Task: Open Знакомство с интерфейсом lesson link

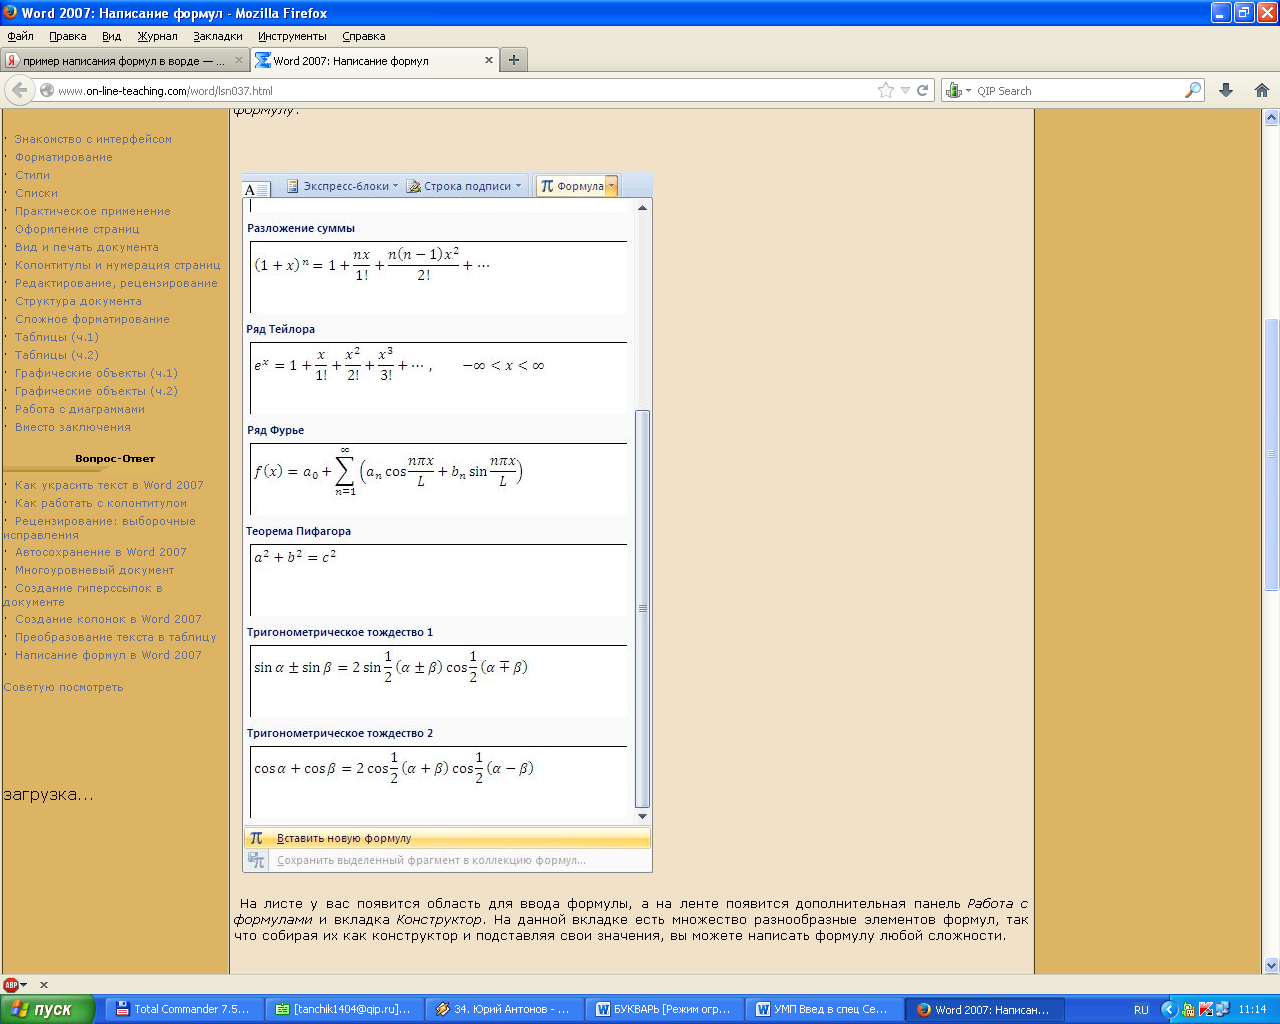Action: (93, 139)
